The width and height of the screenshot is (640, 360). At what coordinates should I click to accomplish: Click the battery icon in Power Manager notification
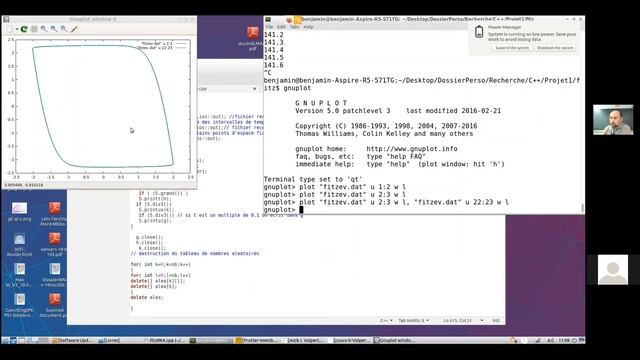click(x=479, y=32)
